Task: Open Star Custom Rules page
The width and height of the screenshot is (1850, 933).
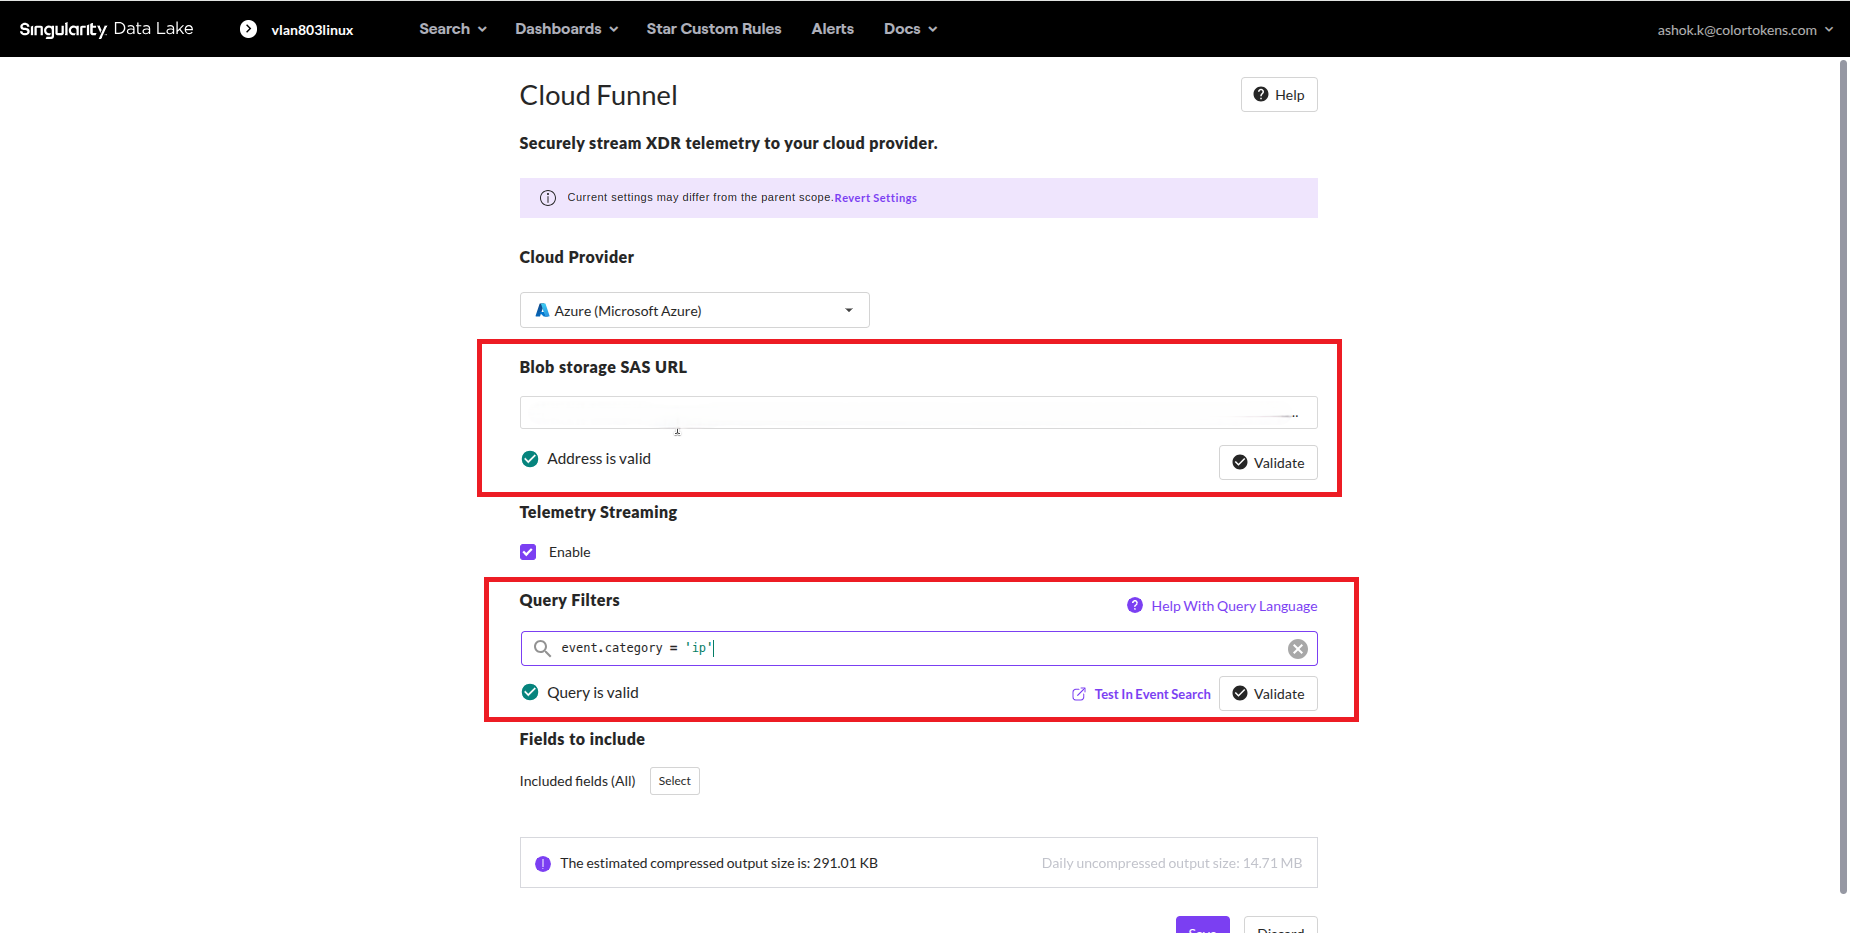Action: pos(713,29)
